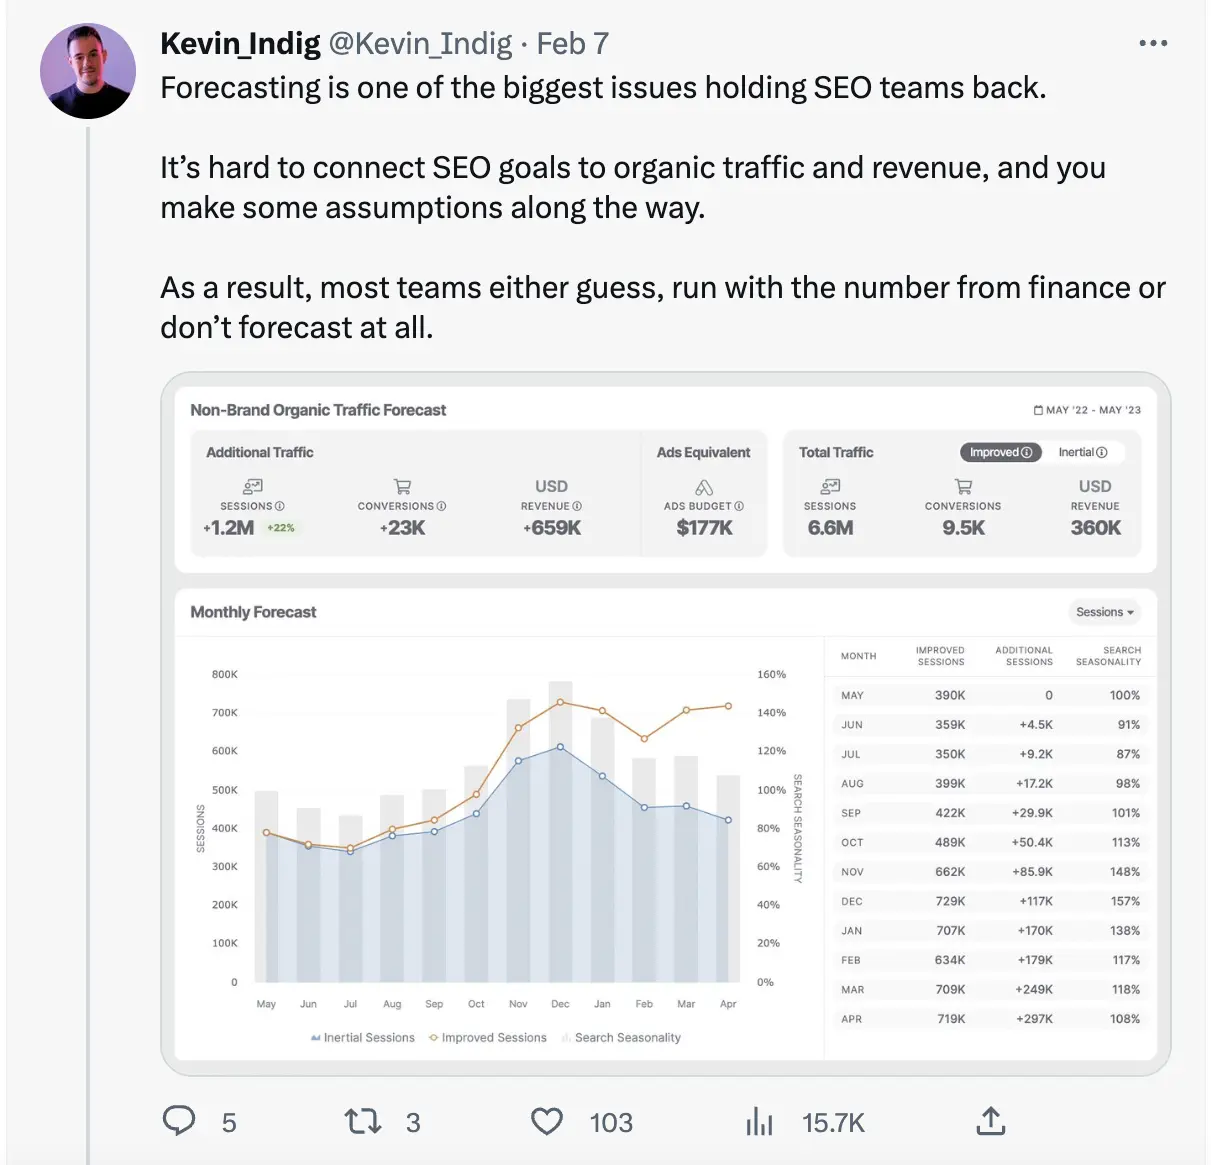Viewport: 1211px width, 1165px height.
Task: Click the reply speech bubble icon
Action: point(180,1121)
